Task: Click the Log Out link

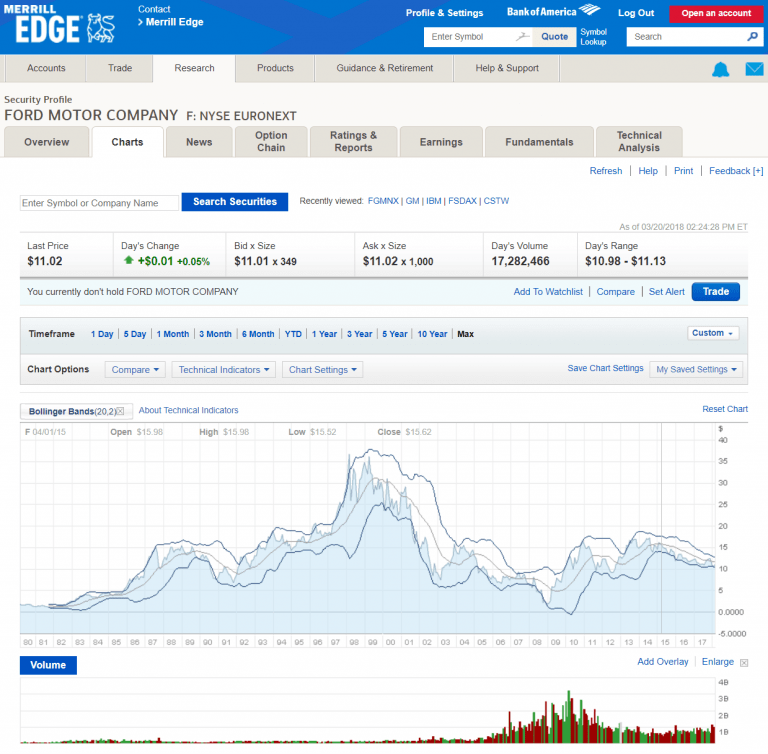Action: click(x=636, y=13)
